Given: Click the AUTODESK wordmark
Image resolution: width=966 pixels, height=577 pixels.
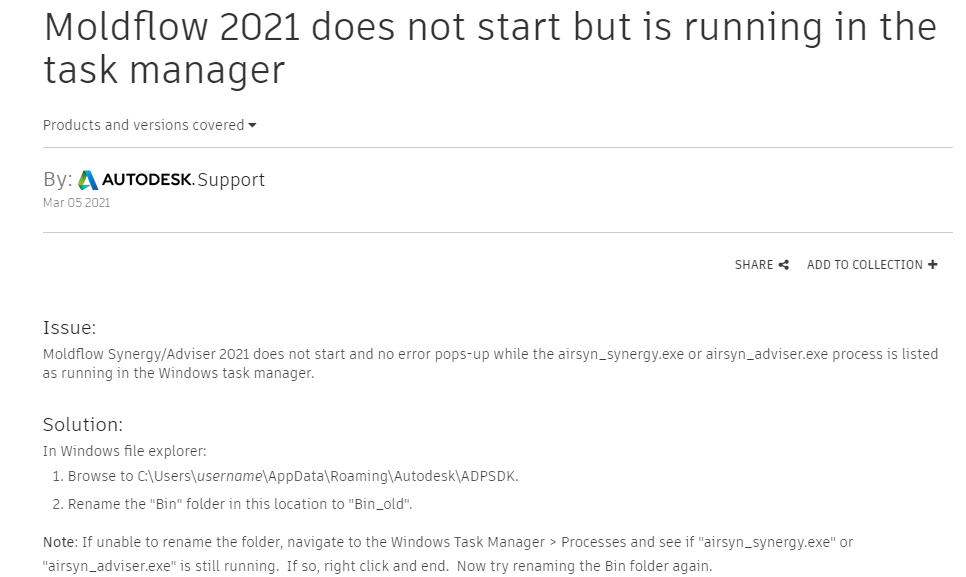Looking at the screenshot, I should click(x=146, y=181).
